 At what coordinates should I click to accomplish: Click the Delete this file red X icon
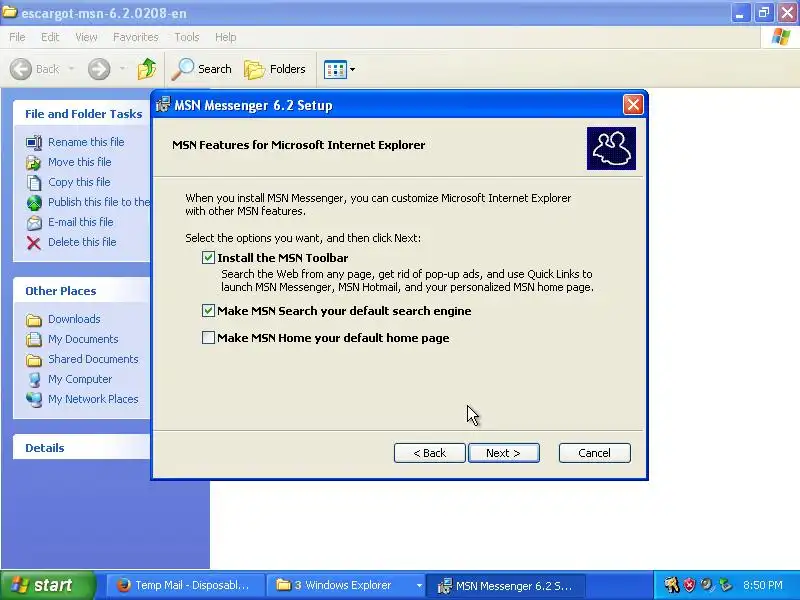[34, 243]
